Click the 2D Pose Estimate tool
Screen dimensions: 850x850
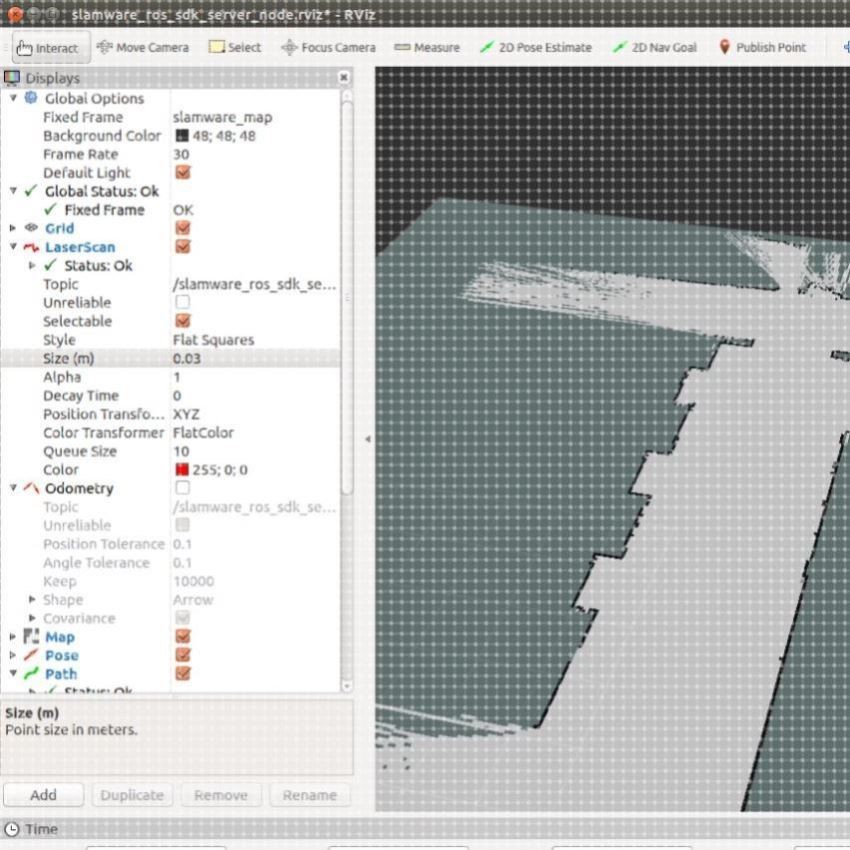coord(536,48)
